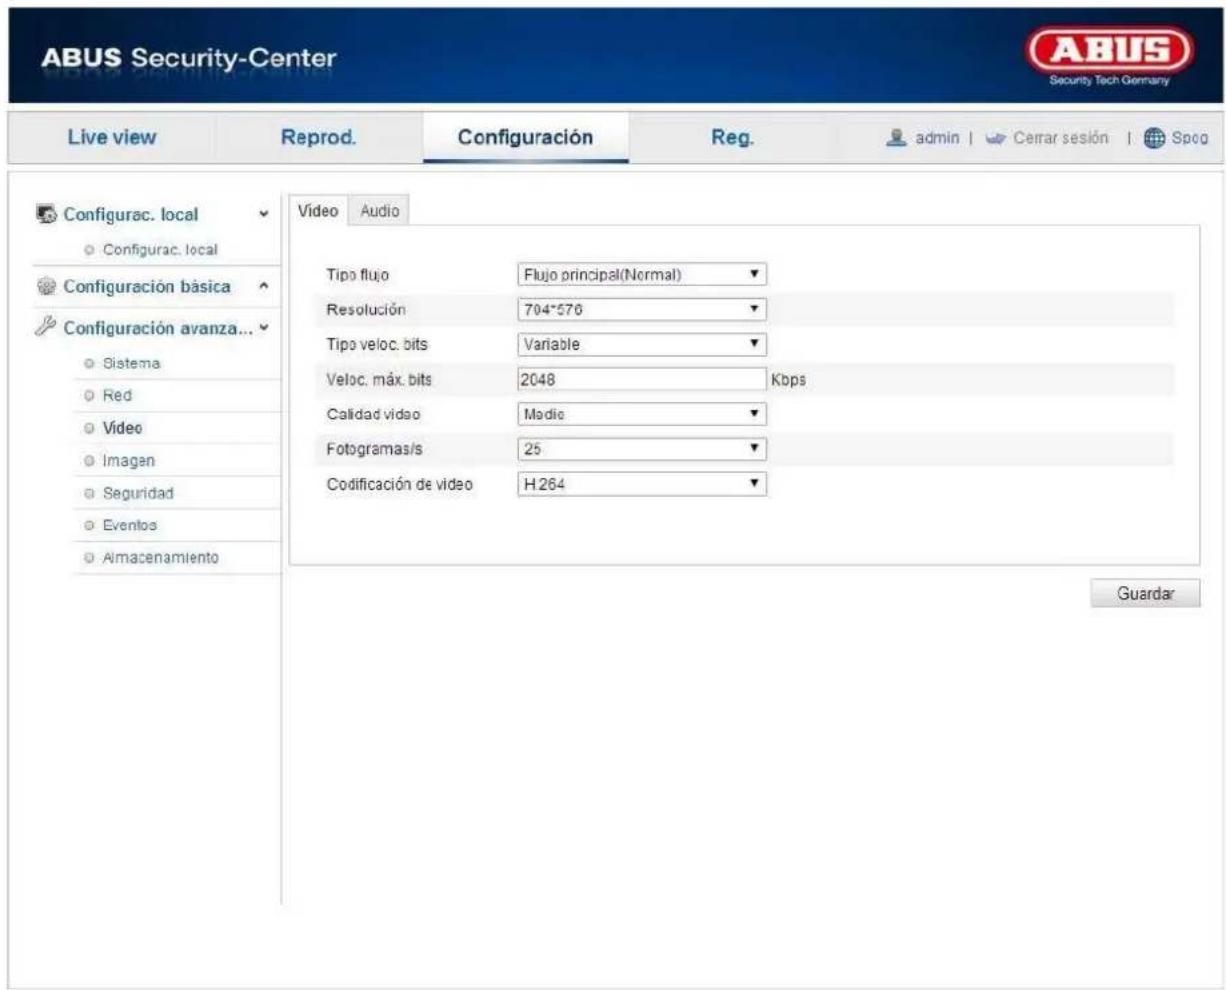Switch to the Vídeo sub-tab
Viewport: 1226px width, 990px height.
tap(318, 210)
